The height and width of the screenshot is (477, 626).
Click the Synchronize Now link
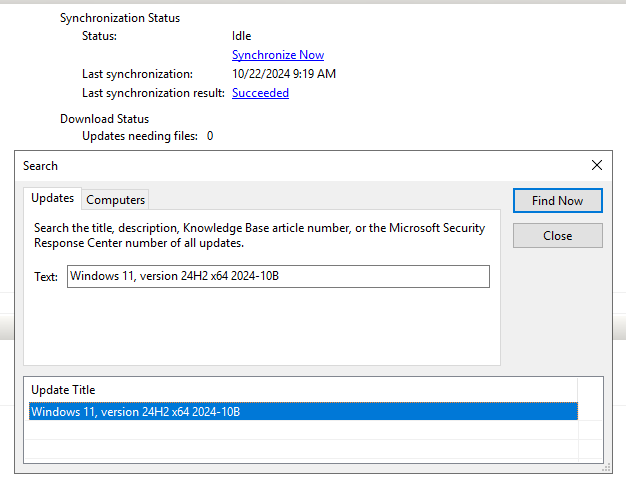click(278, 55)
